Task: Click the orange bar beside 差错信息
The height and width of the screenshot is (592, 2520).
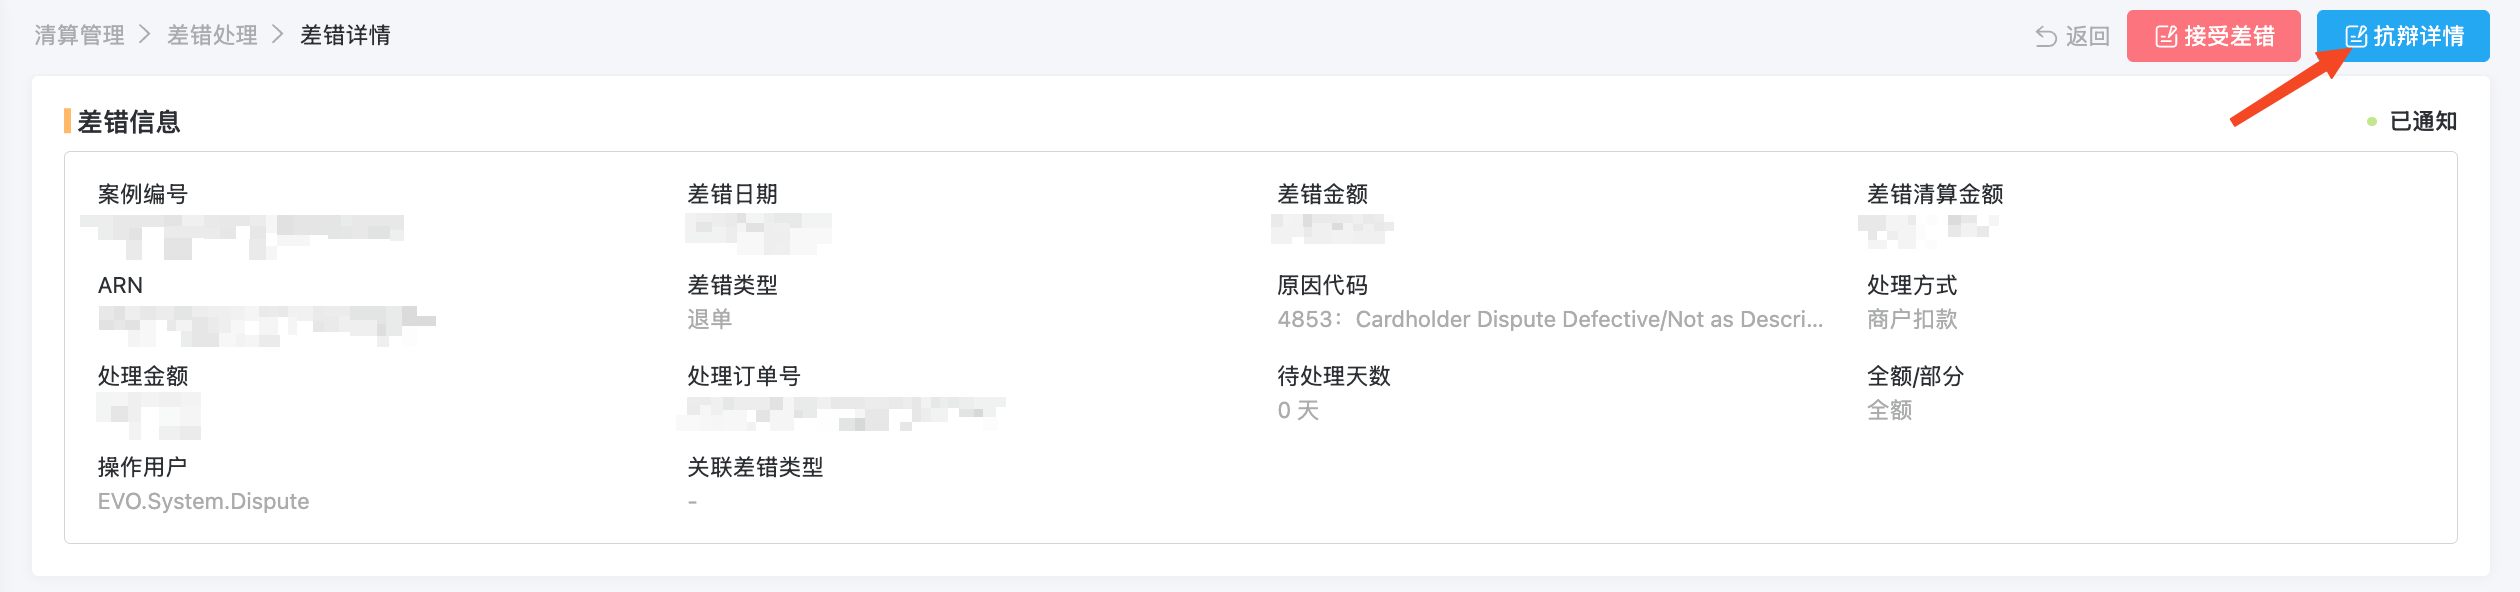Action: click(x=67, y=121)
